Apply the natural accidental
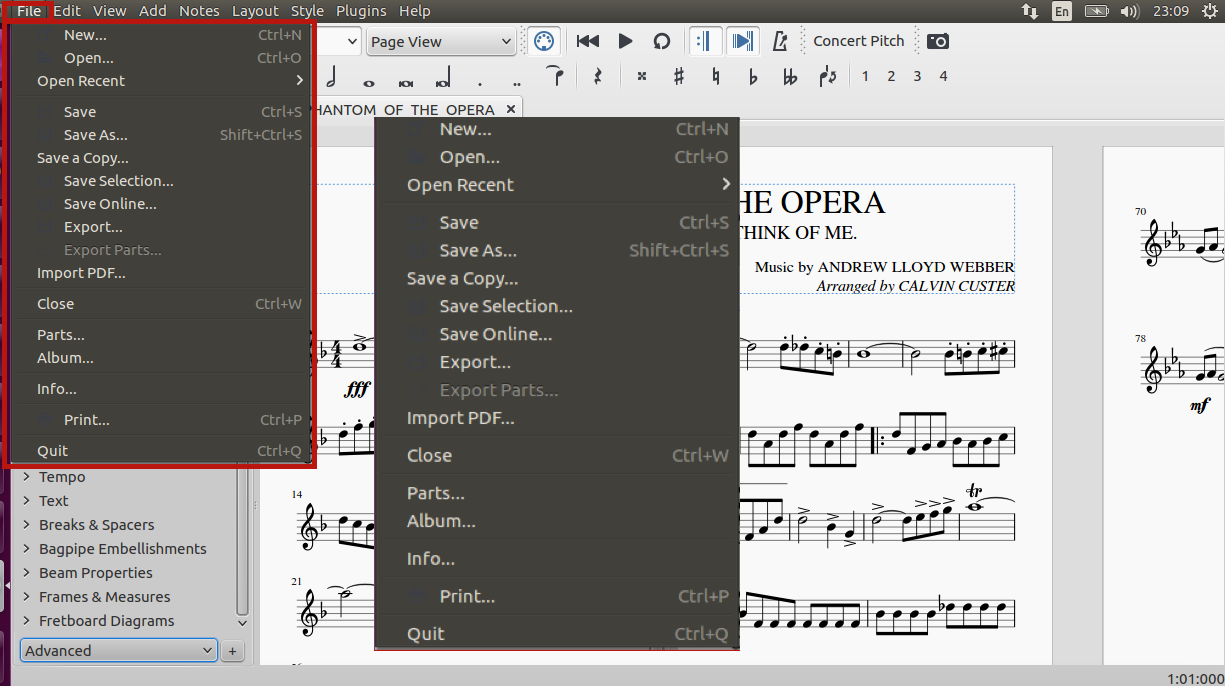 (716, 77)
